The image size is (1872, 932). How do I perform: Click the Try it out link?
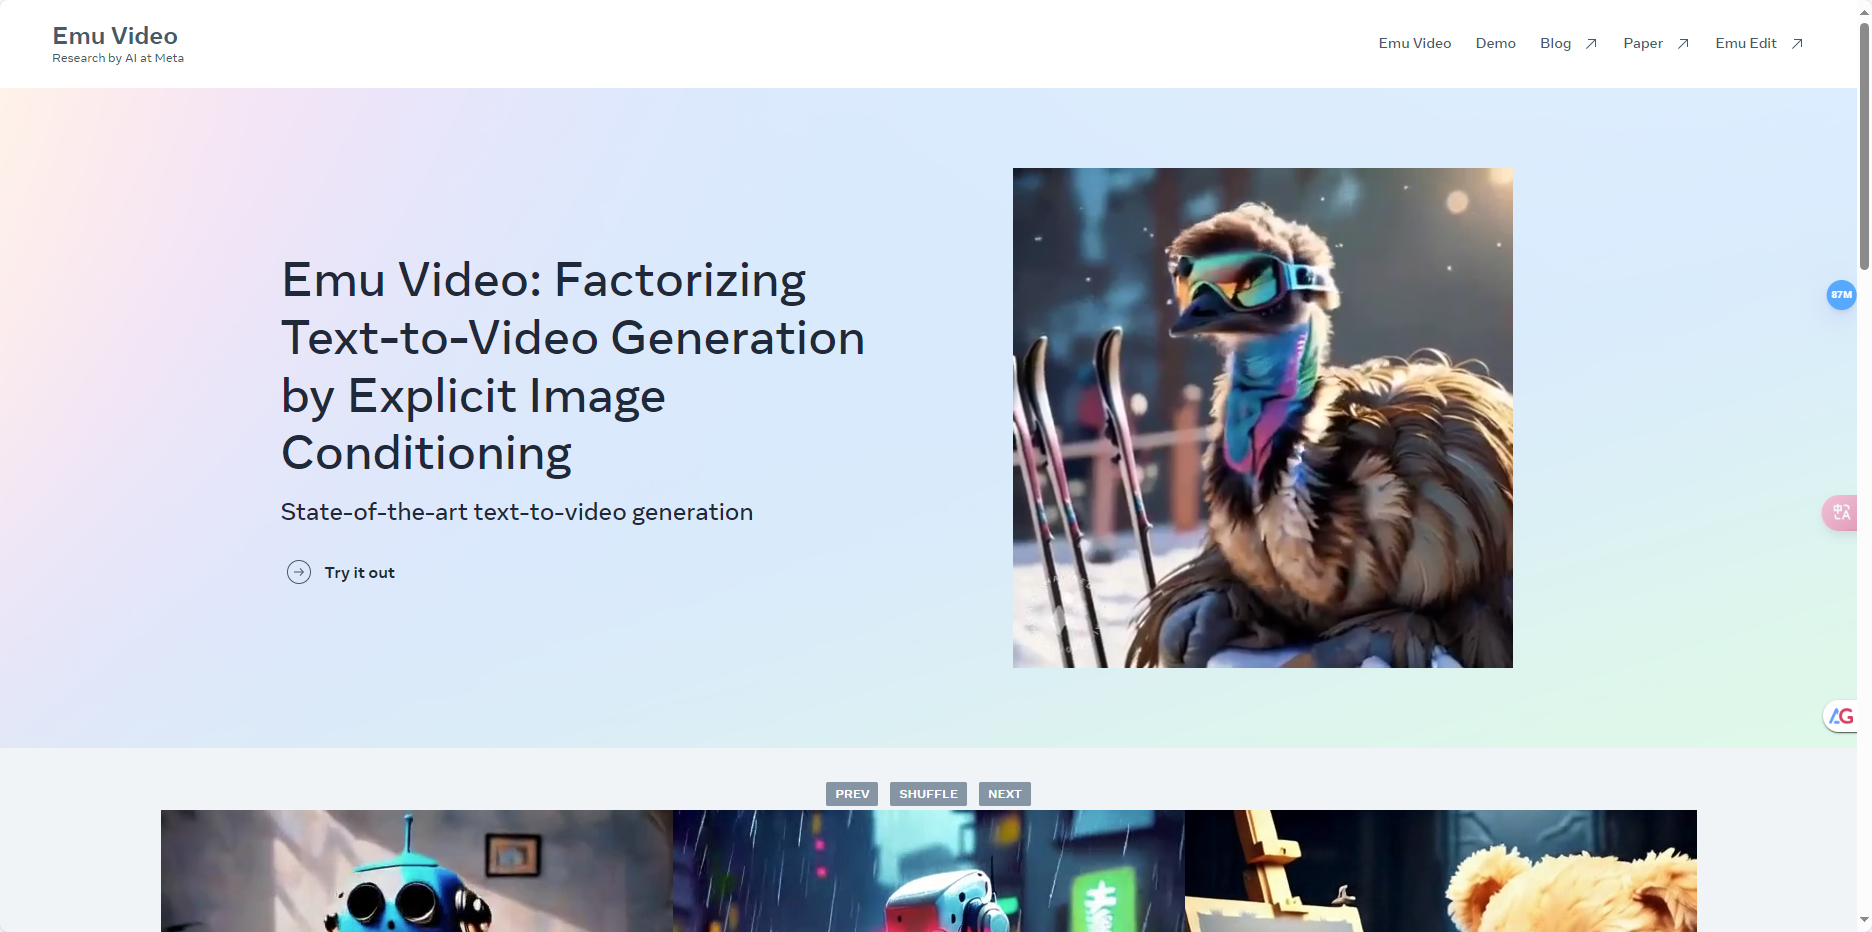coord(359,573)
